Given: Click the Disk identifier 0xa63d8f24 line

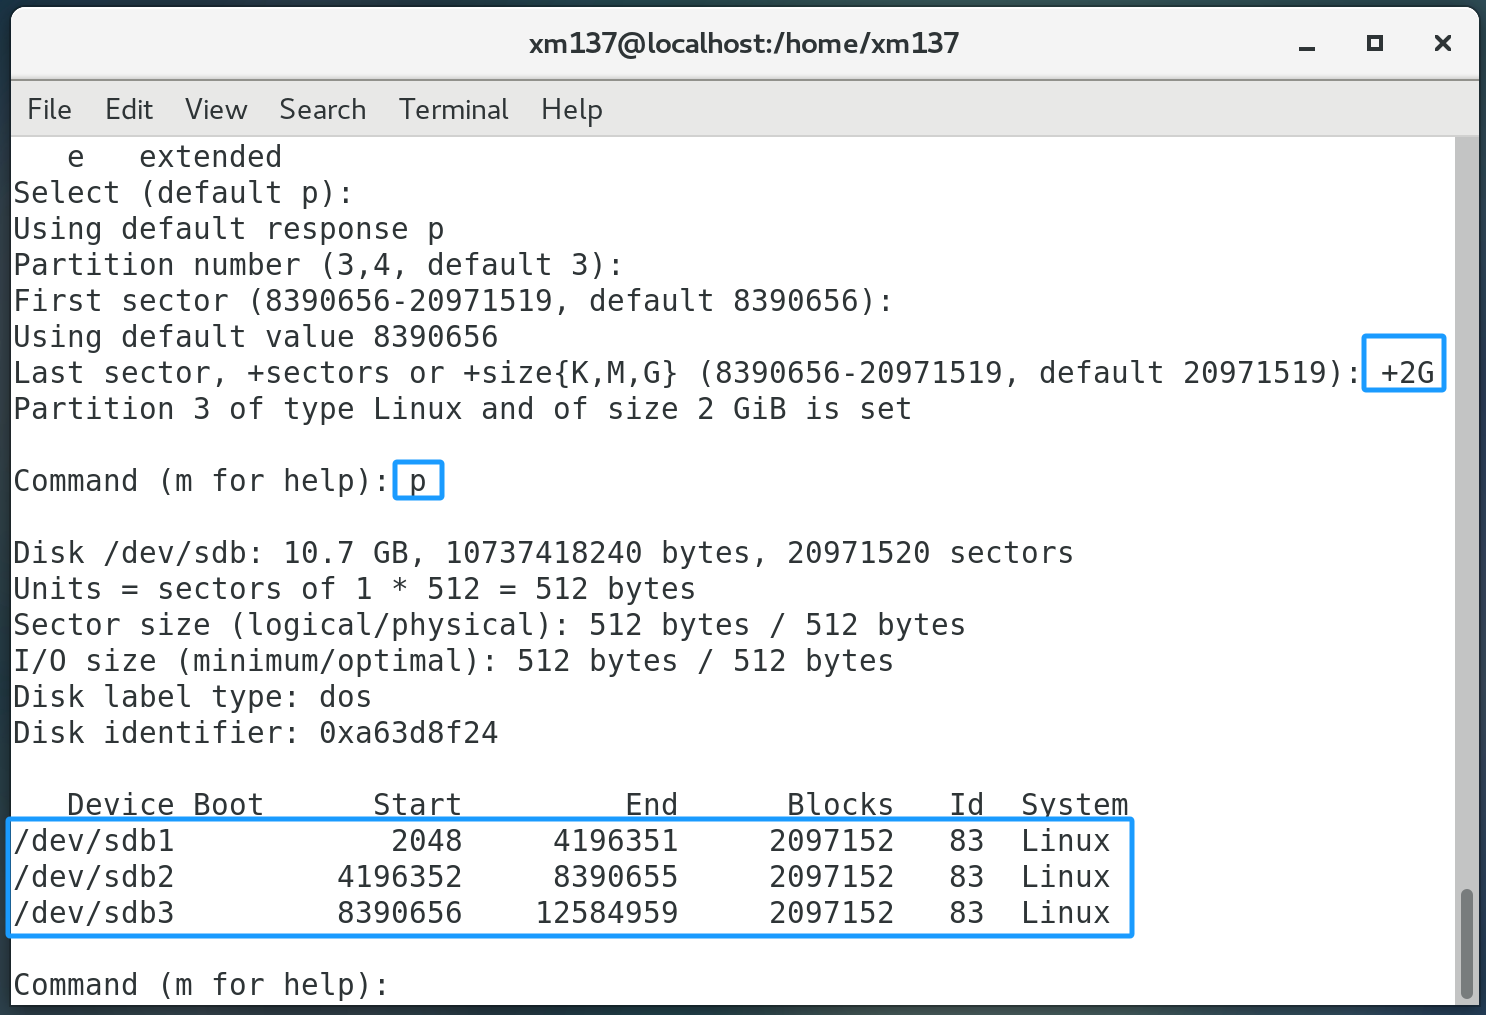Looking at the screenshot, I should point(256,733).
